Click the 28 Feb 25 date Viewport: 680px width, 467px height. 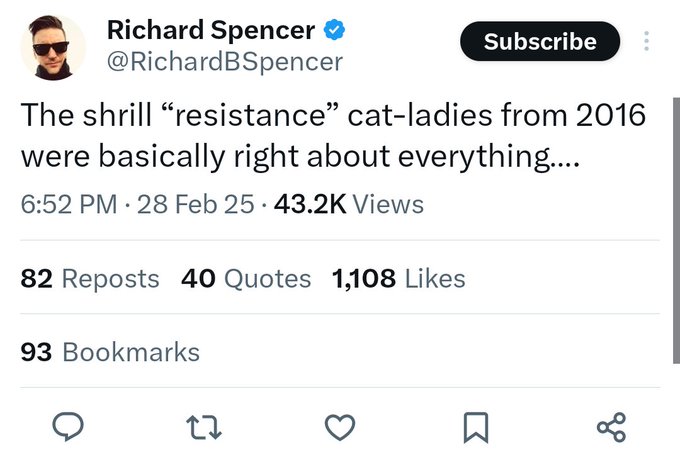196,204
